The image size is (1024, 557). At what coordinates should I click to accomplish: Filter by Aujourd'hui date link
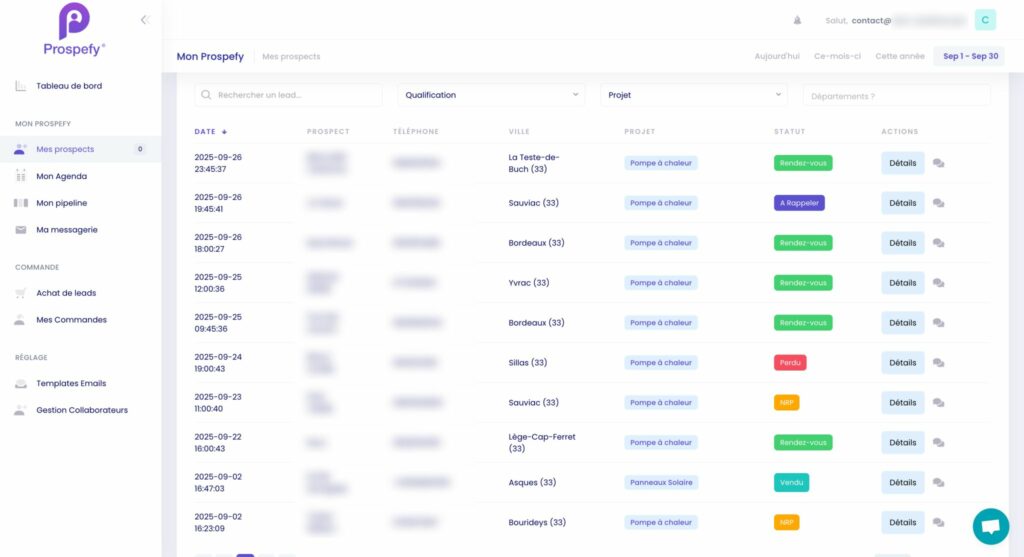[777, 56]
